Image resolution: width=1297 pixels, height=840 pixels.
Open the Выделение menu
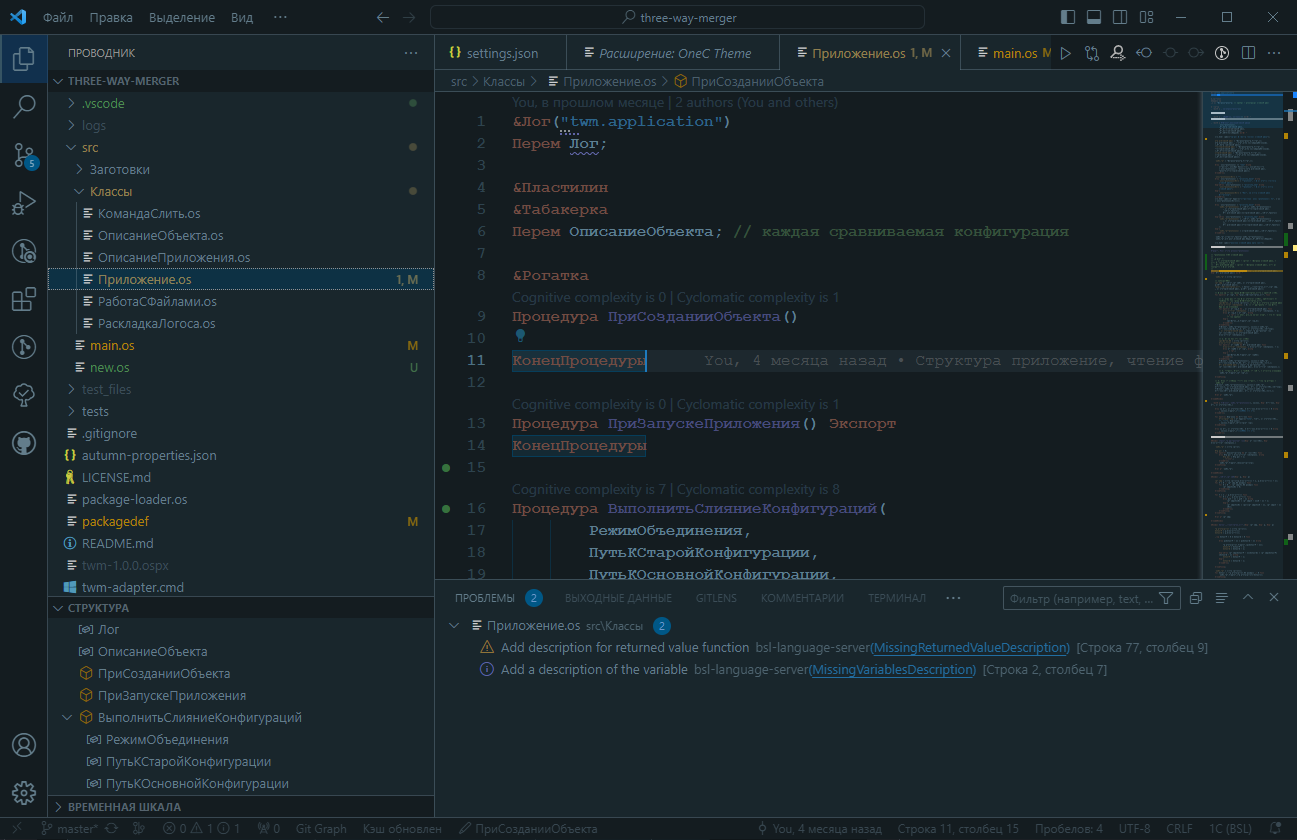(182, 17)
